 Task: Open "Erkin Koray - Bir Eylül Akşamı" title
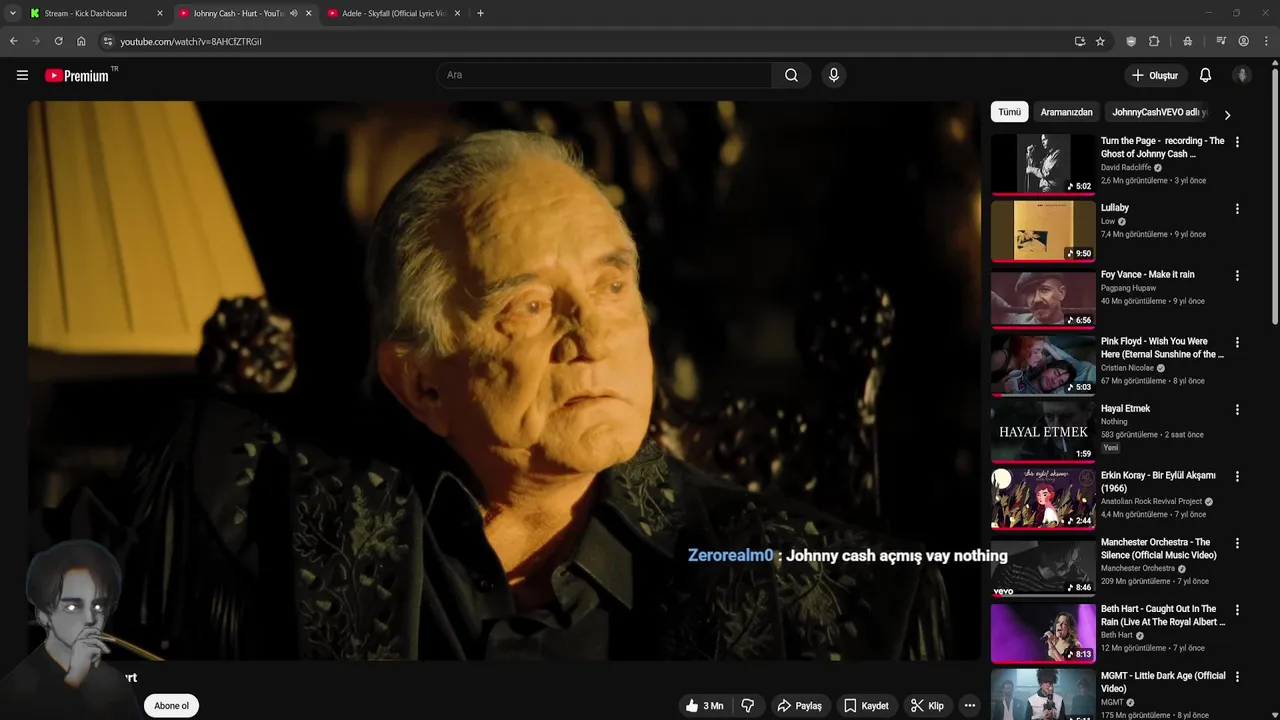1158,482
